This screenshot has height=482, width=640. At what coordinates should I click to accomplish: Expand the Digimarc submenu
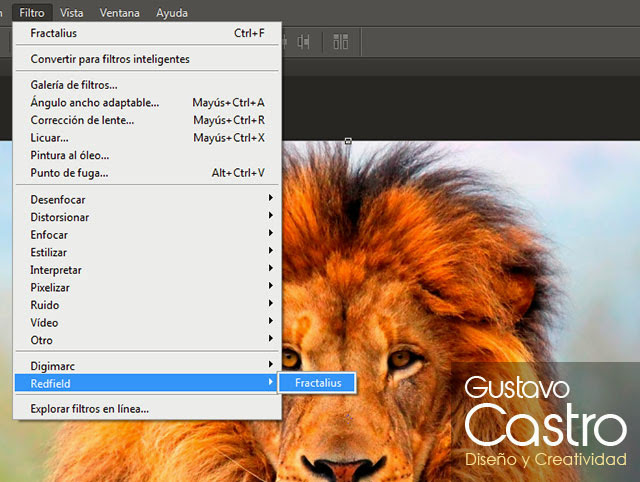pyautogui.click(x=147, y=366)
